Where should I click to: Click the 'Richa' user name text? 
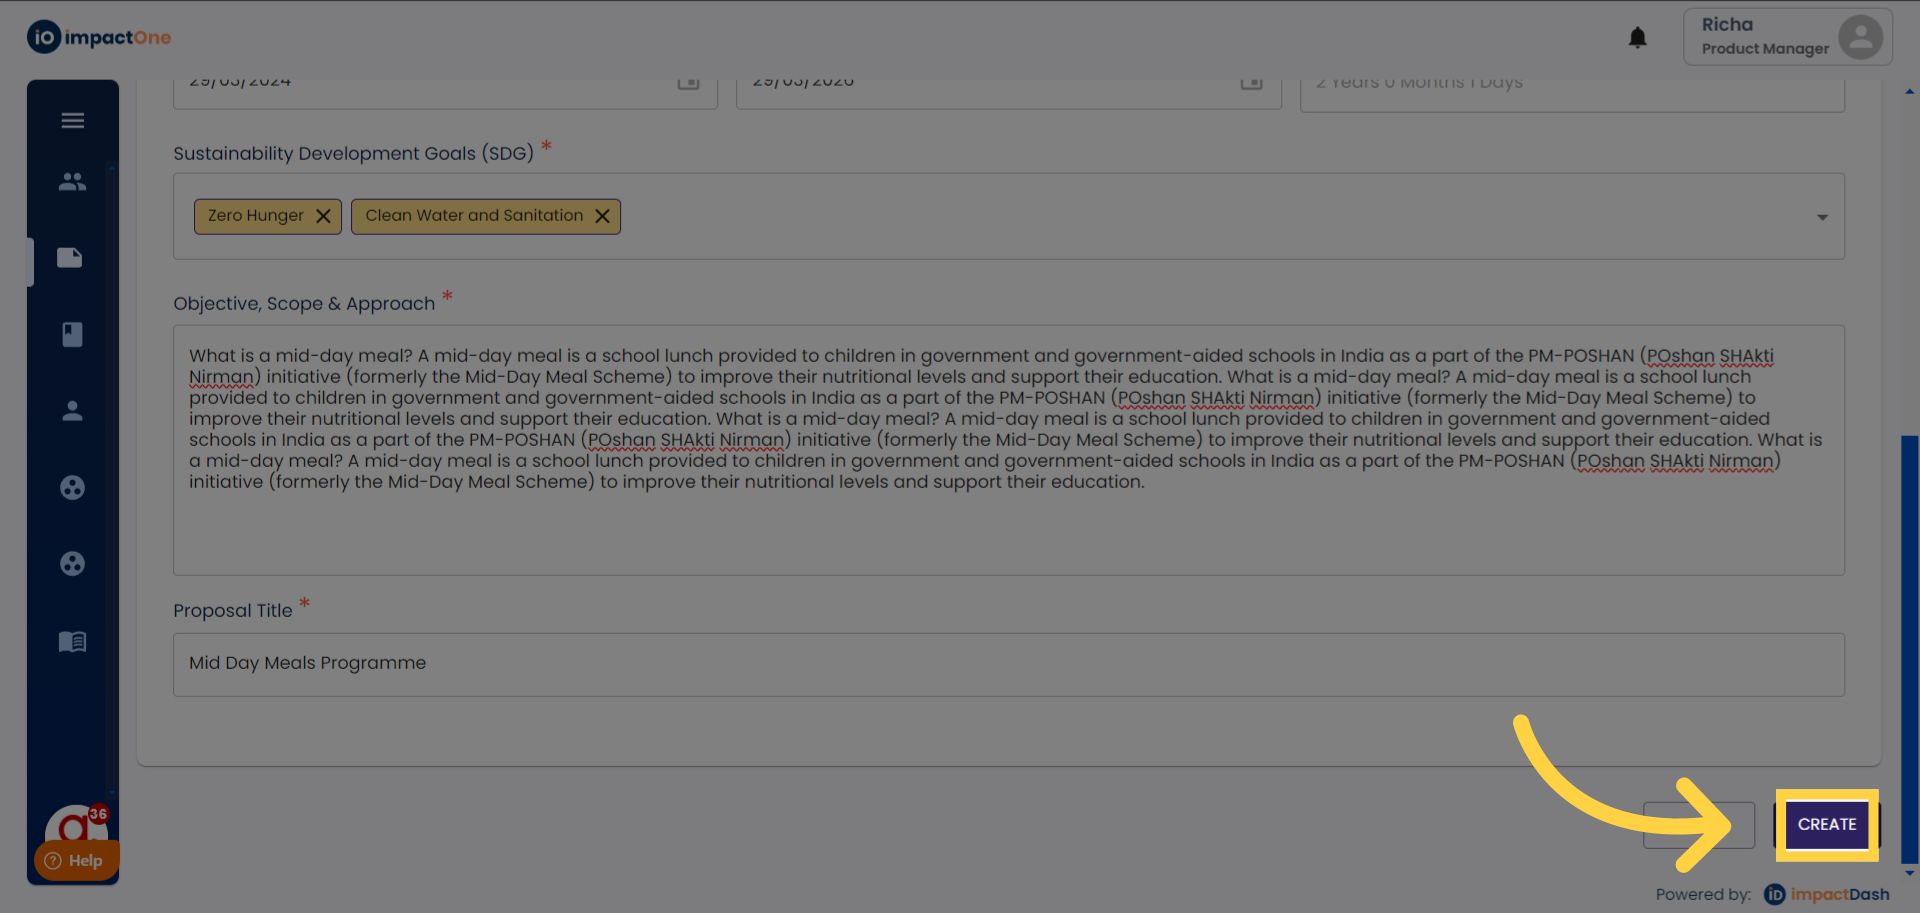pyautogui.click(x=1727, y=25)
